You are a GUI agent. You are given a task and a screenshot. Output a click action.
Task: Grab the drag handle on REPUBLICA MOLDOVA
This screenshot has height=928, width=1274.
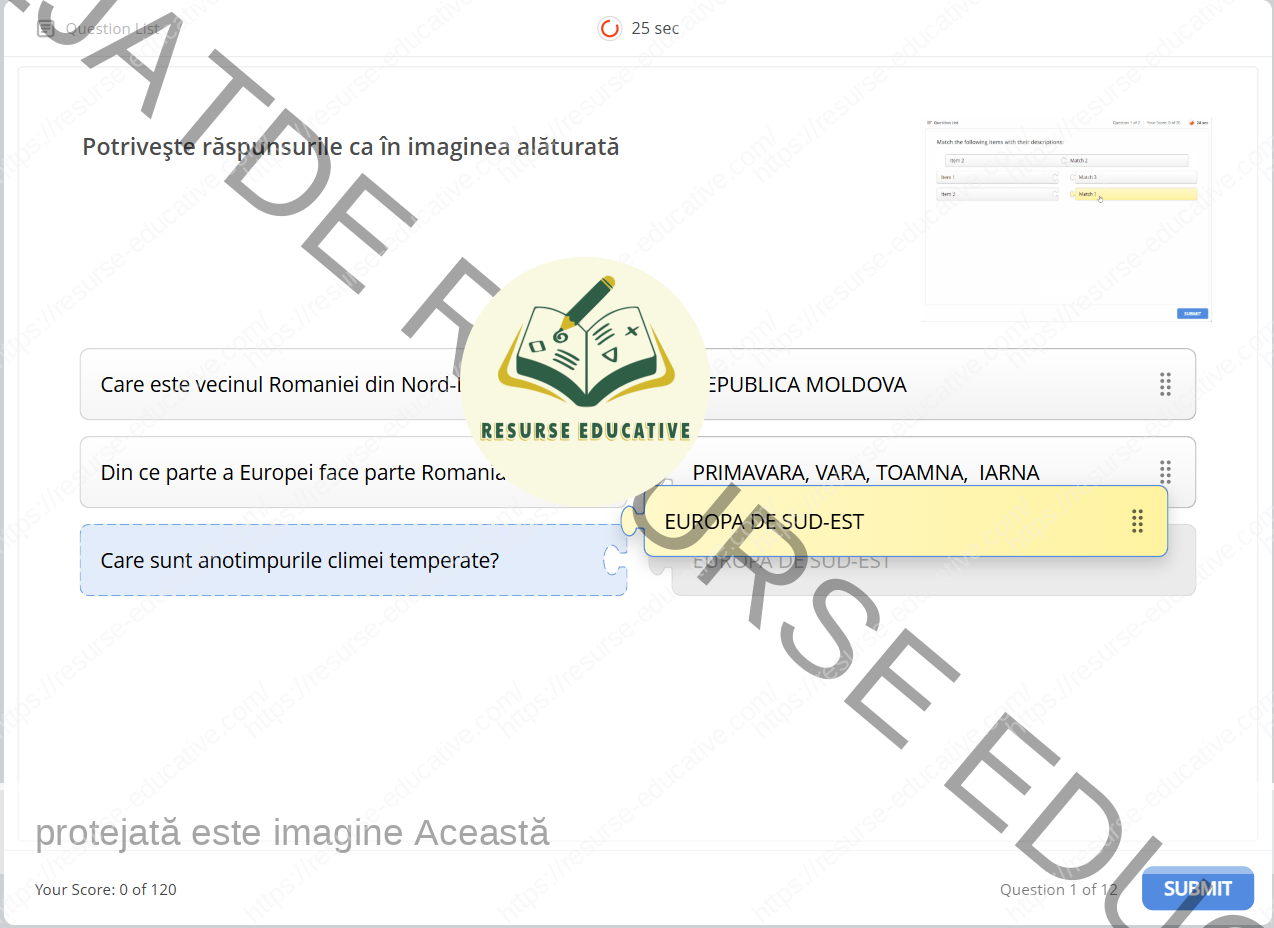(1165, 384)
